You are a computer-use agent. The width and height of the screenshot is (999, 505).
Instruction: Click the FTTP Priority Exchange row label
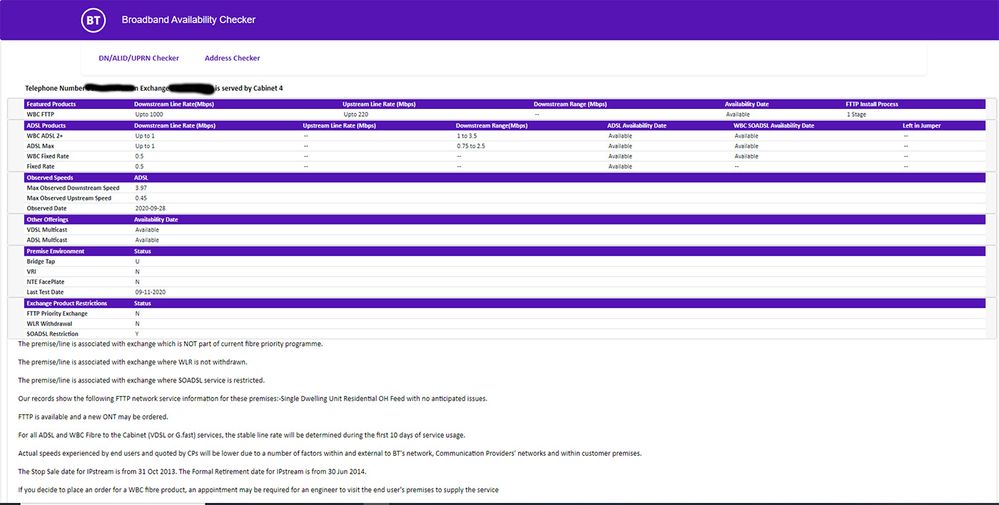(x=57, y=313)
